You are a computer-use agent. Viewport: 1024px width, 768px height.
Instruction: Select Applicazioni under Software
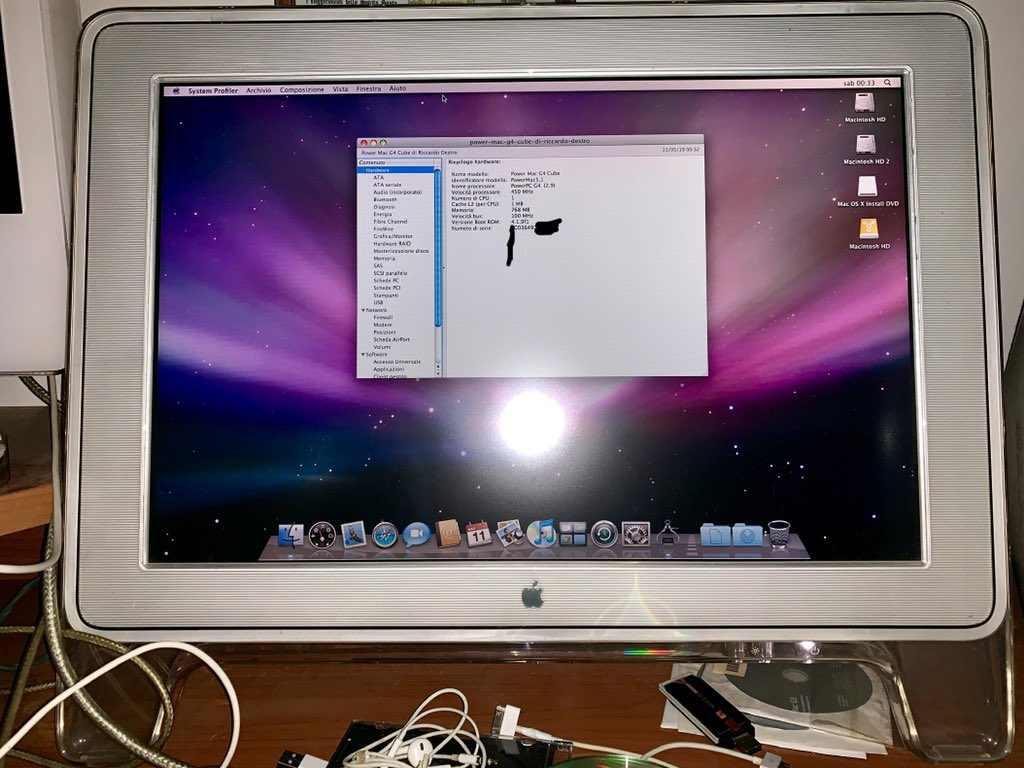click(389, 369)
